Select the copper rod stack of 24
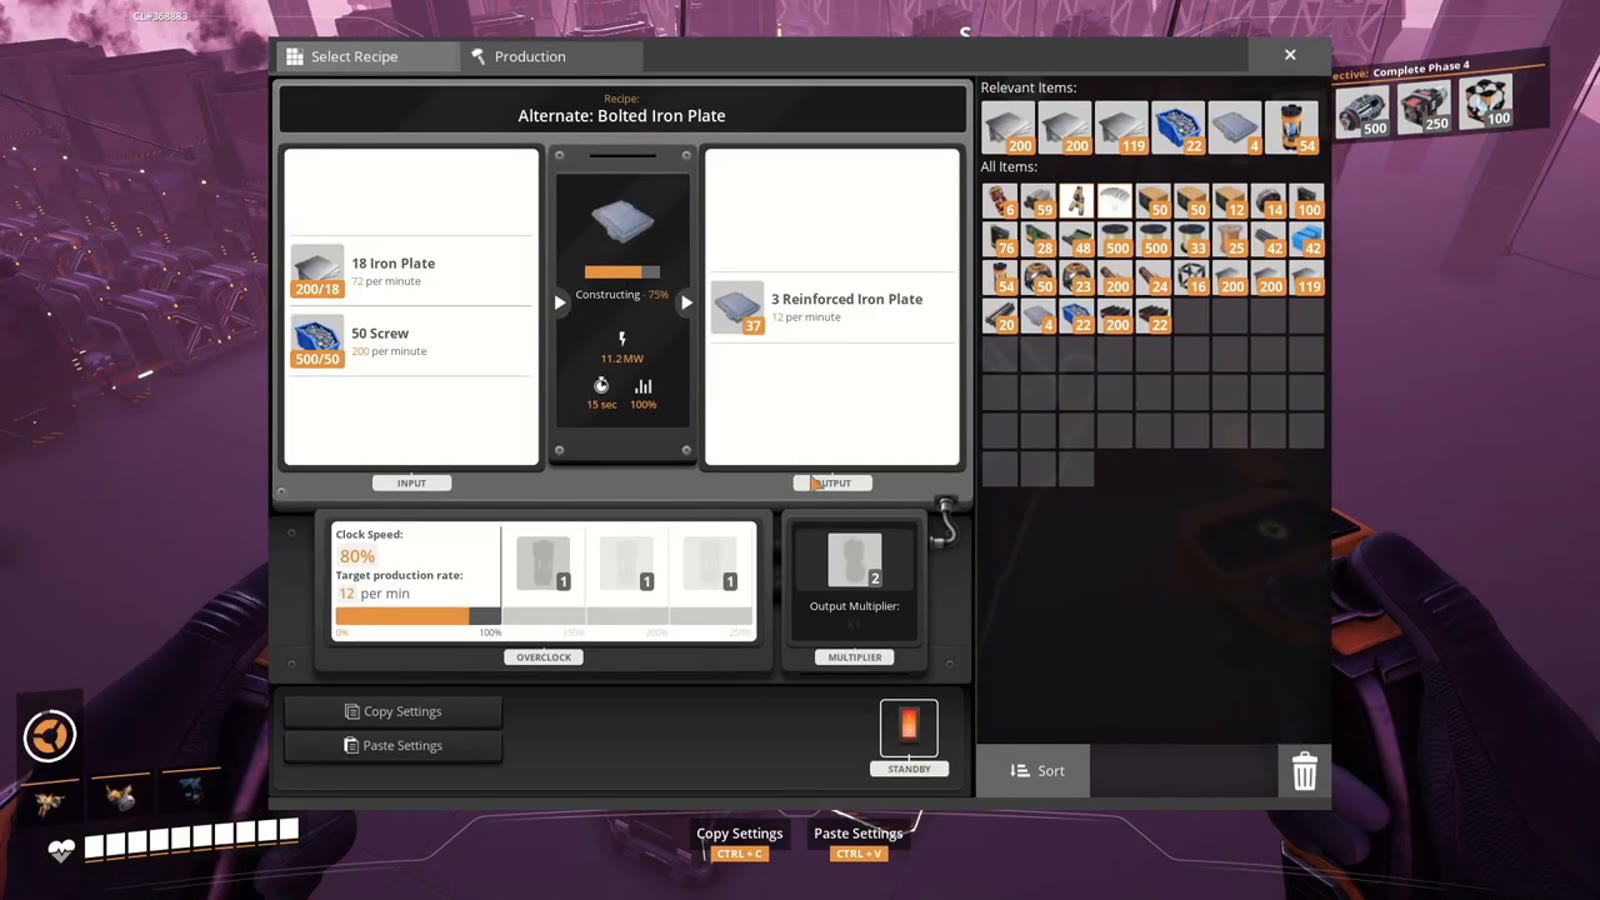Screen dimensions: 1600x900 click(x=1153, y=277)
